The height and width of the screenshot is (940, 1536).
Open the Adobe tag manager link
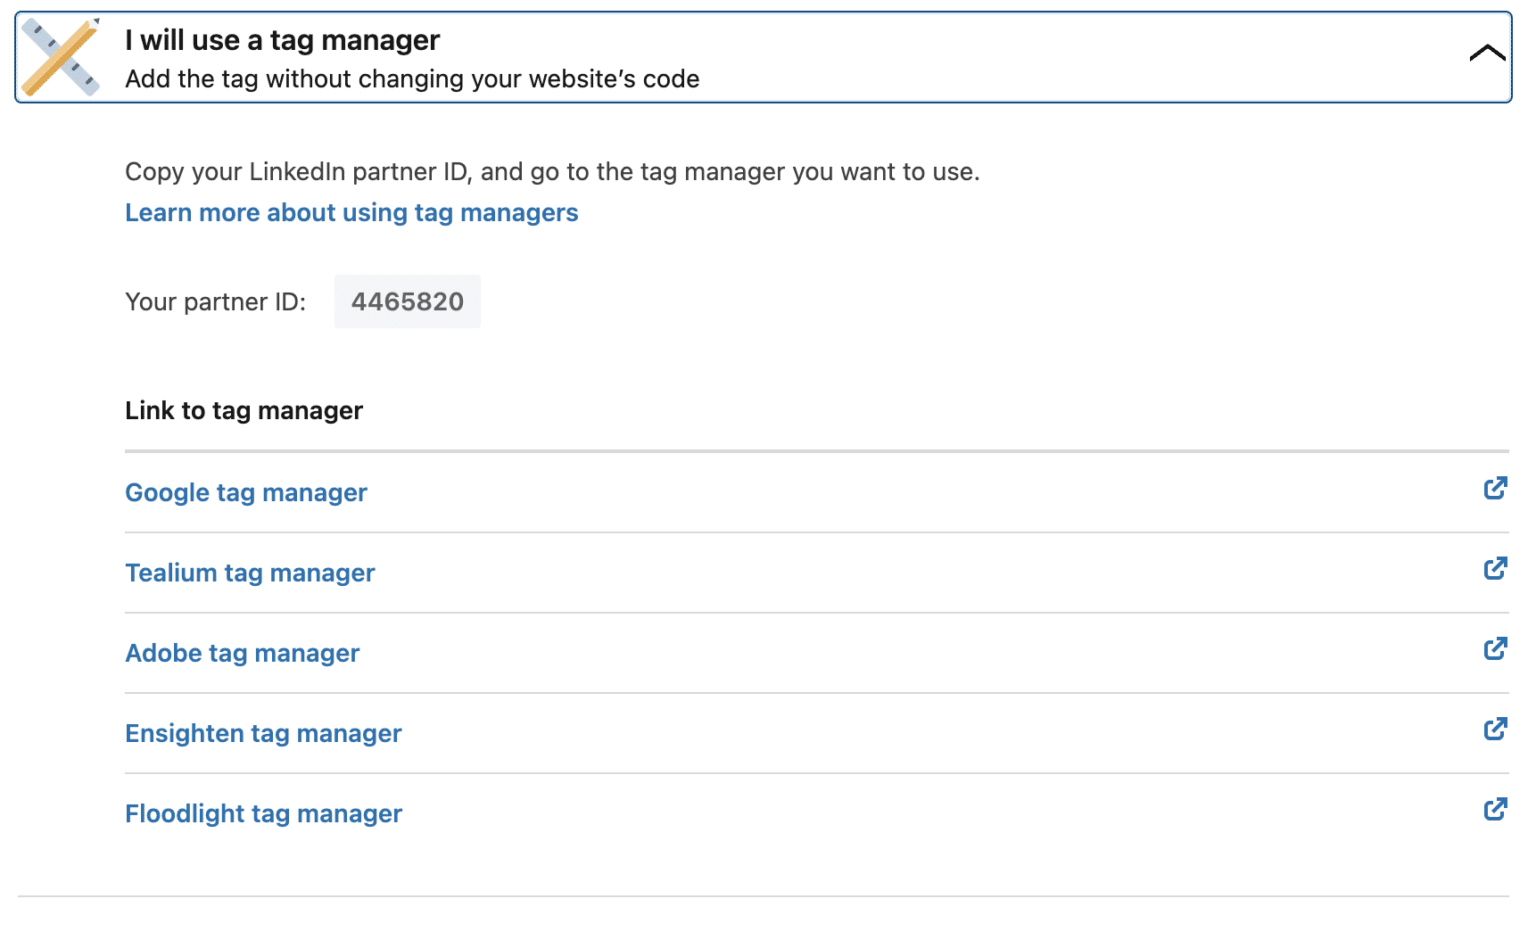click(242, 653)
